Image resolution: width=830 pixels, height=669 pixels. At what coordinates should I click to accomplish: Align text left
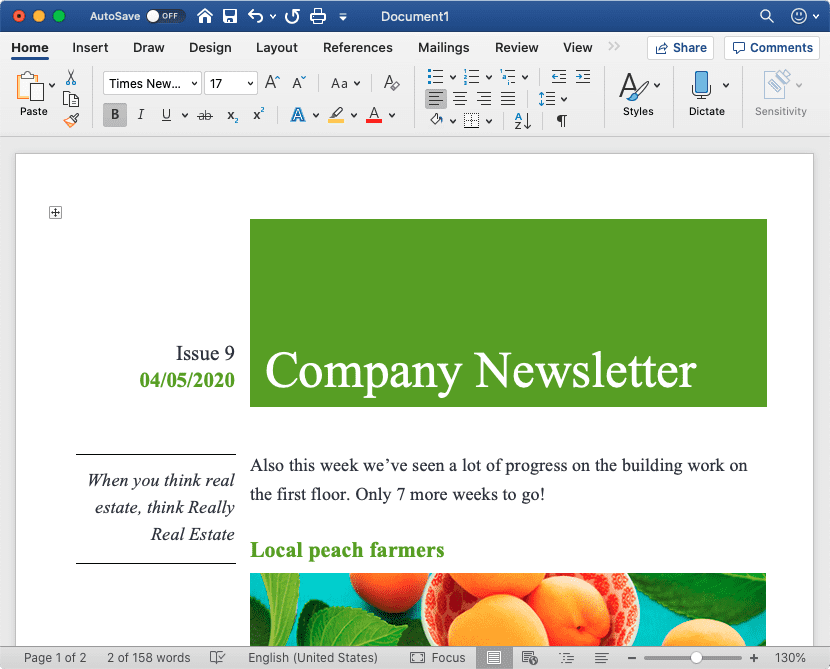tap(436, 98)
